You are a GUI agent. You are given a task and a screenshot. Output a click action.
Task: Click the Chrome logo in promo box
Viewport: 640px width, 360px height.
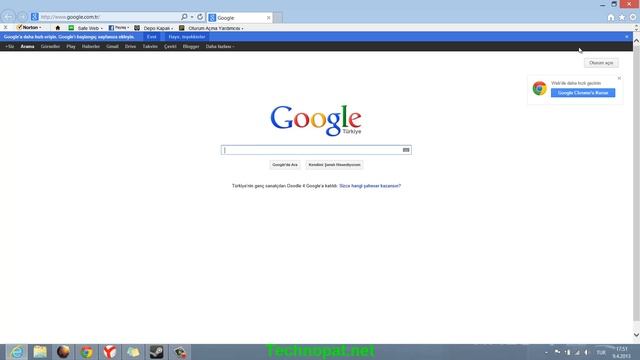click(x=539, y=88)
